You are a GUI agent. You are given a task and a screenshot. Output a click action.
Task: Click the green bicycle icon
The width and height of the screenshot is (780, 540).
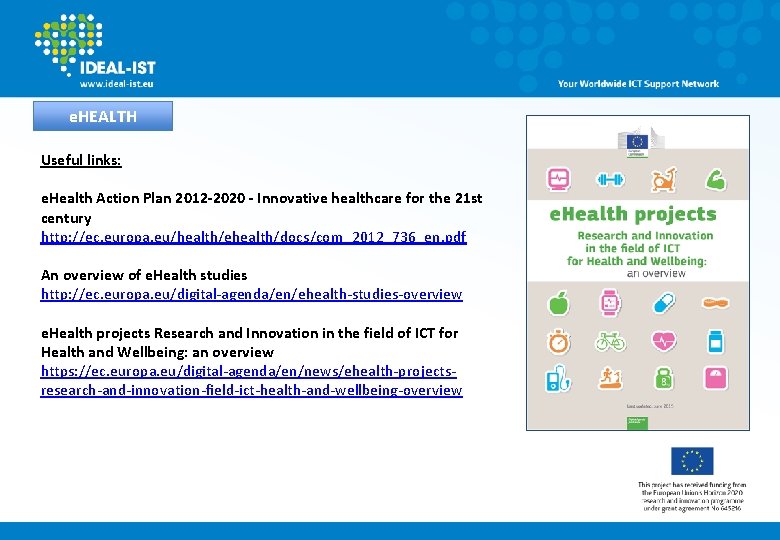(x=610, y=342)
